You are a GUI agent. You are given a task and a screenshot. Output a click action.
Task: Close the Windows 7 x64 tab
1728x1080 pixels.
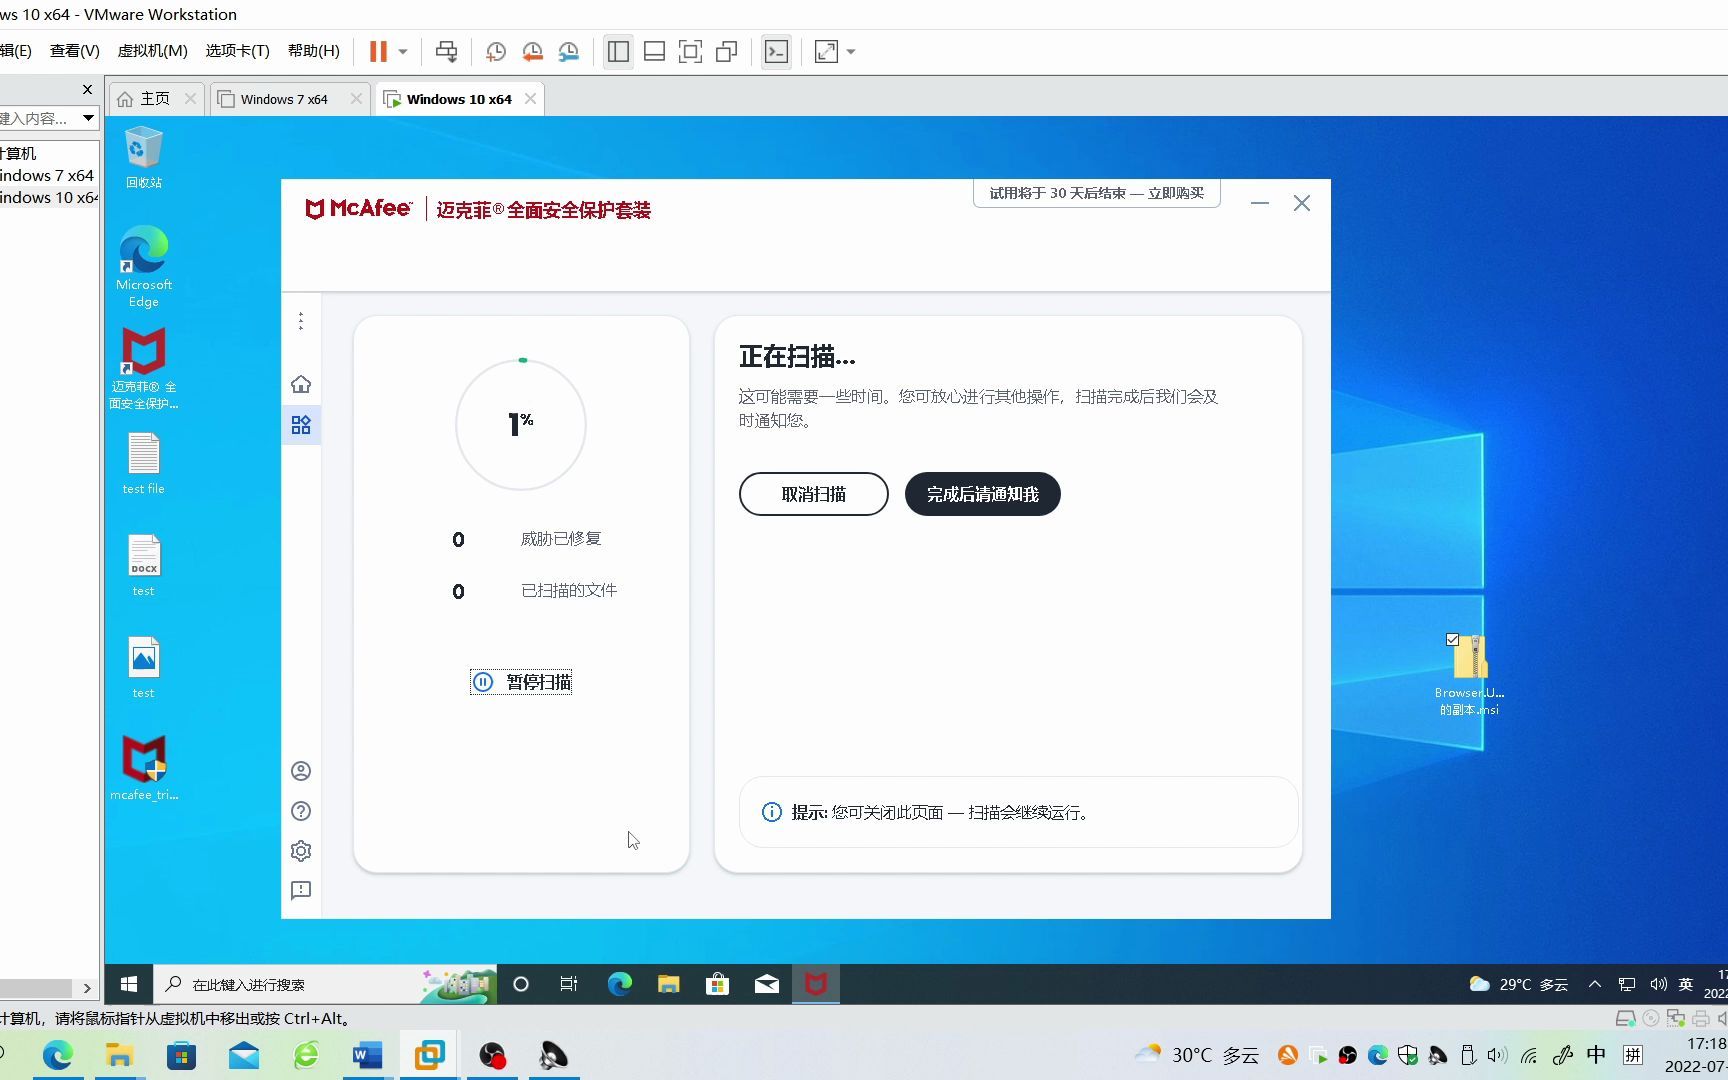click(356, 99)
